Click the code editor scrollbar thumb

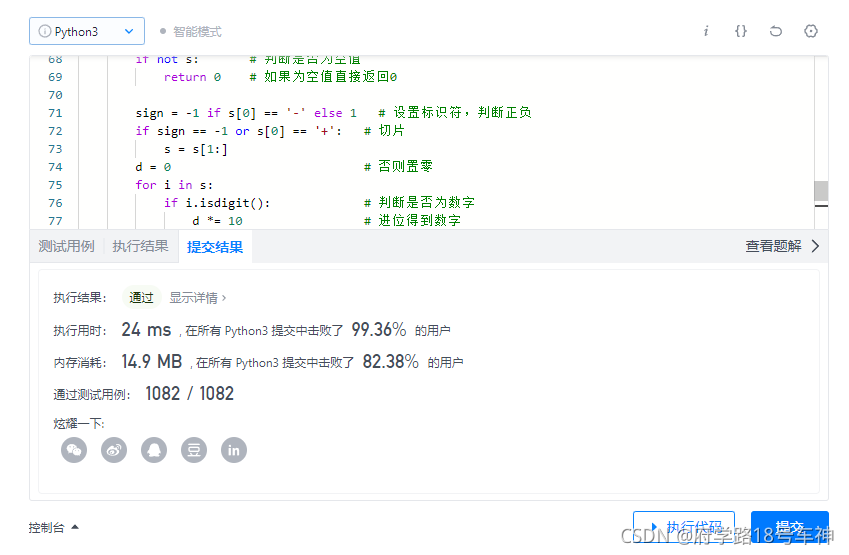[821, 191]
